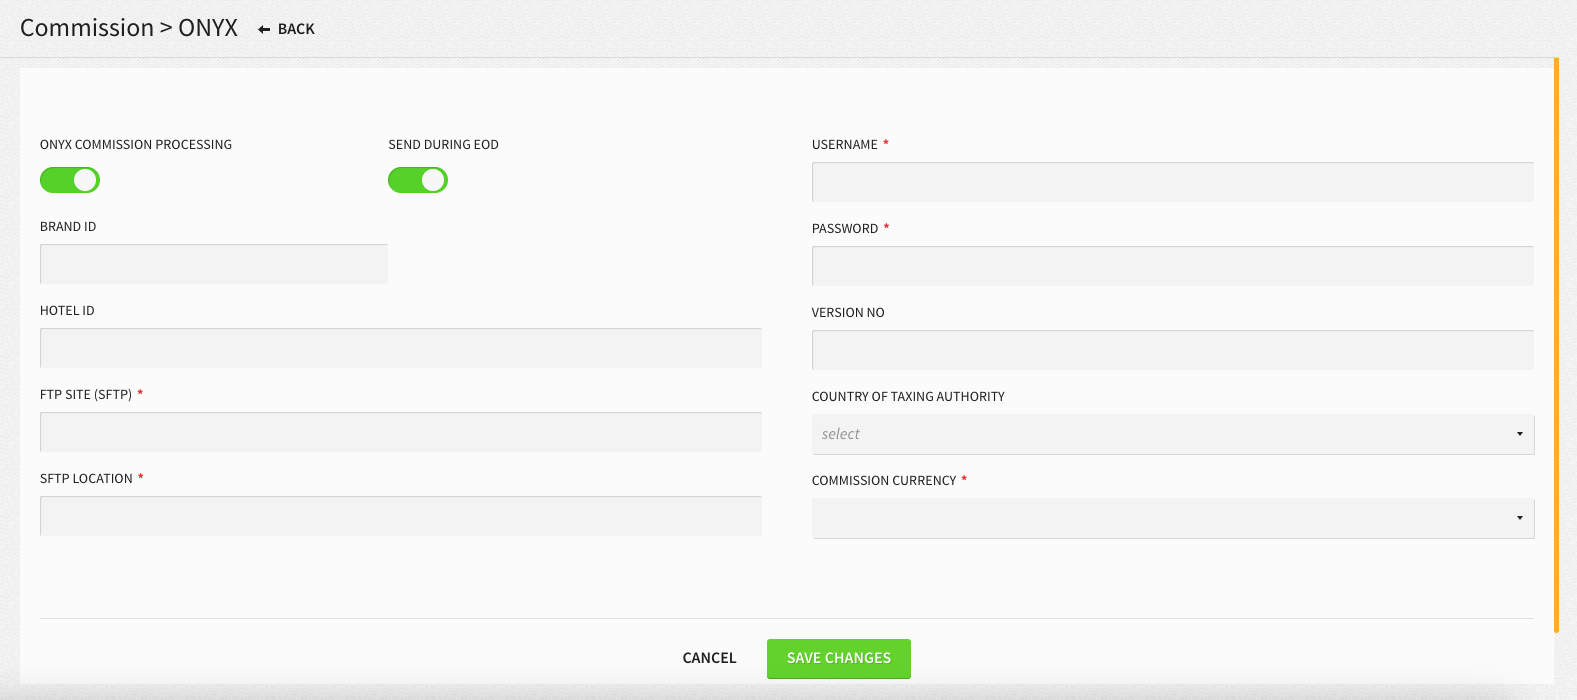Focus the Password field
The image size is (1577, 700).
(x=1173, y=266)
